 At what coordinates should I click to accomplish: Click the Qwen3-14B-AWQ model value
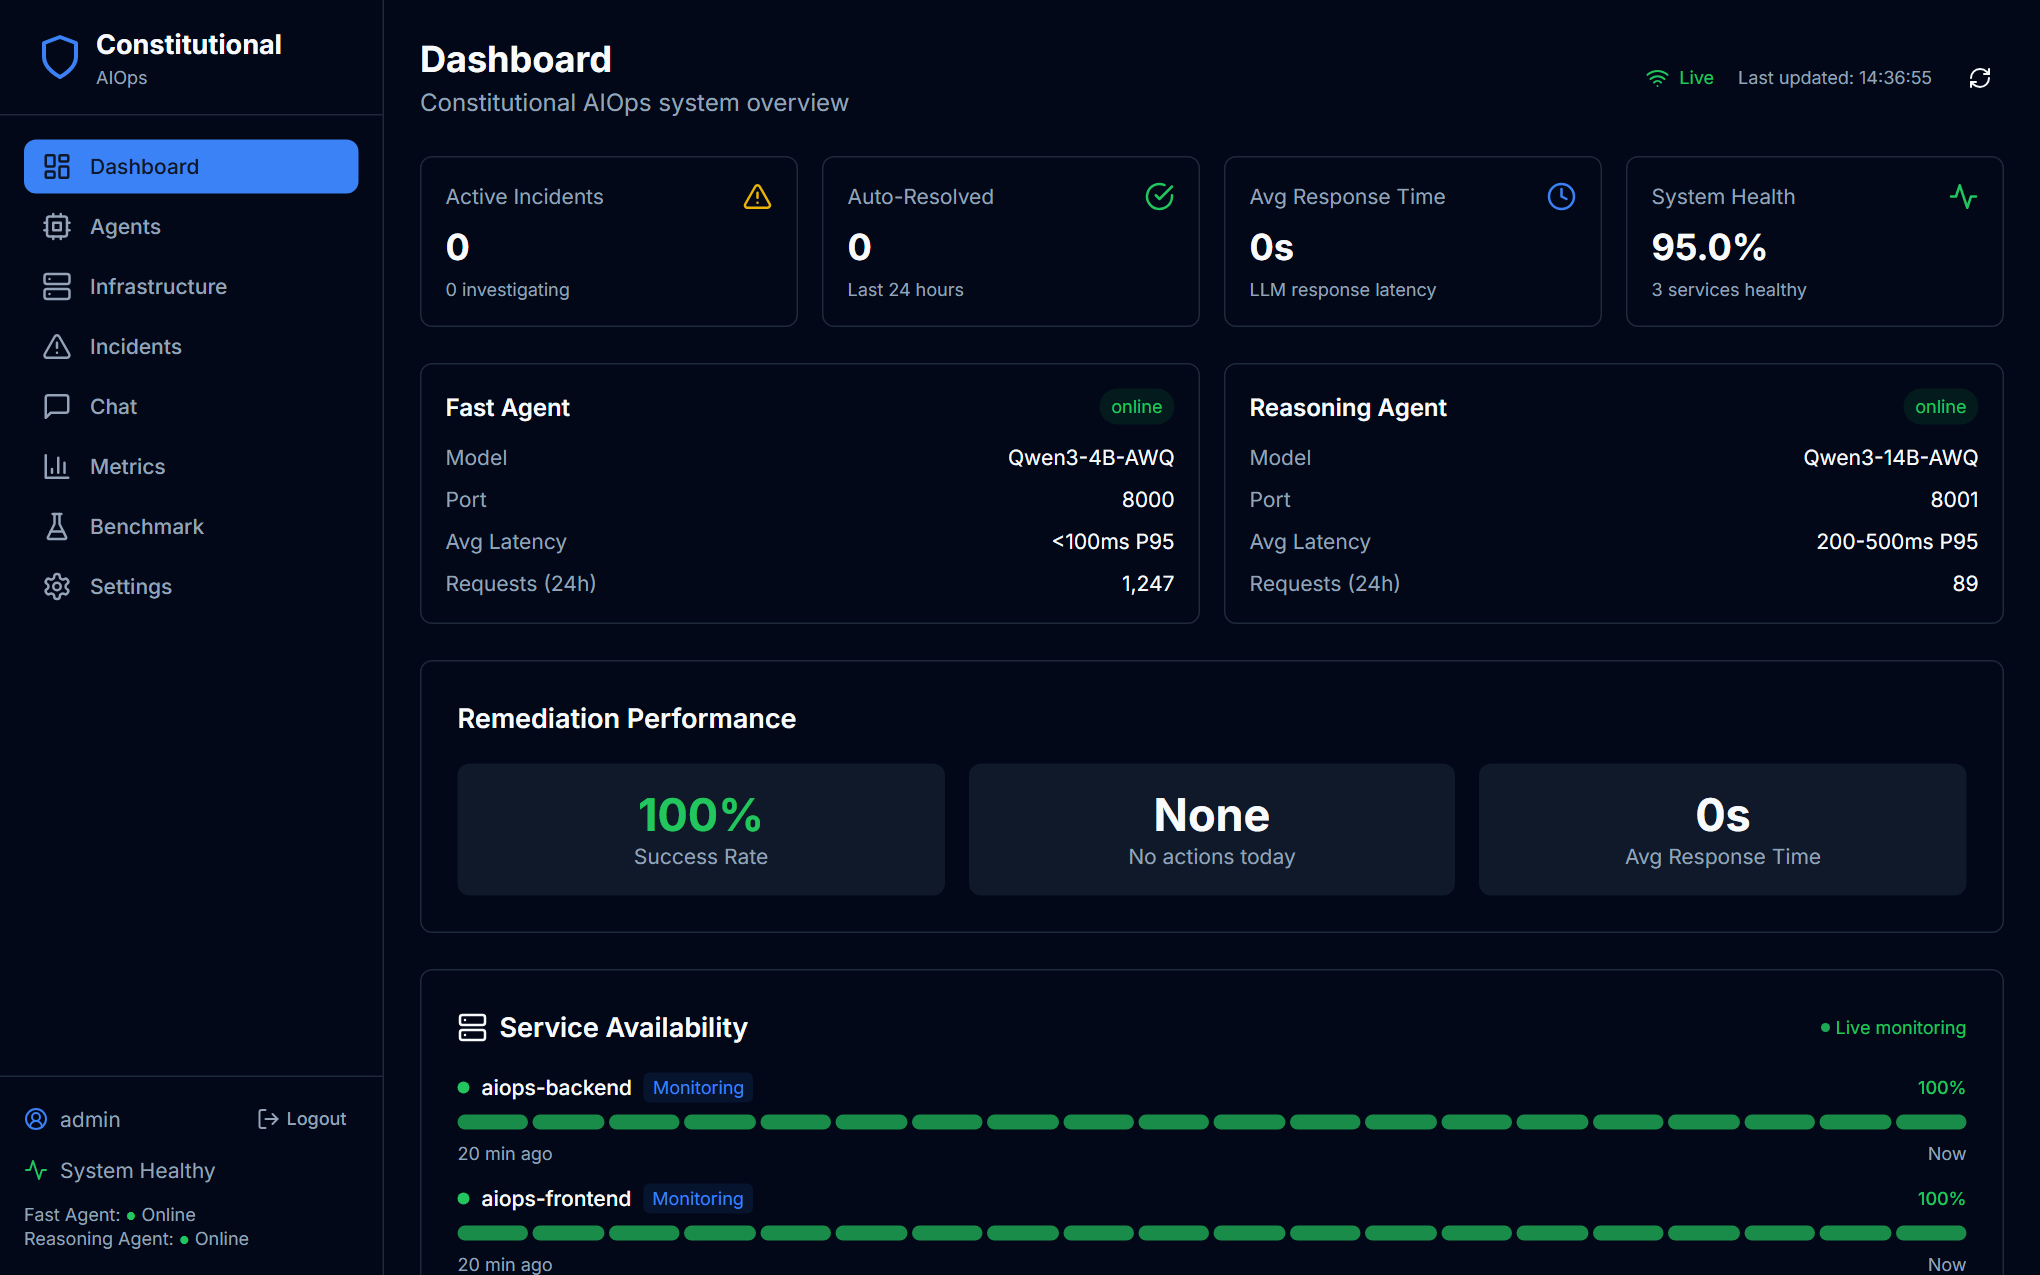click(x=1891, y=457)
